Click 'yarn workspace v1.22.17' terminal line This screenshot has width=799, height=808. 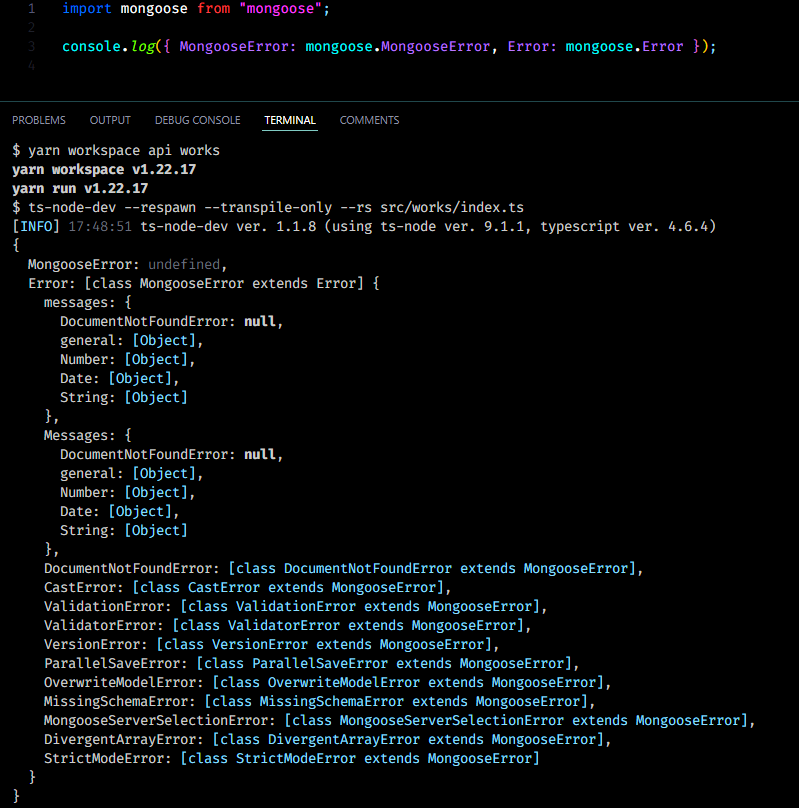[104, 170]
